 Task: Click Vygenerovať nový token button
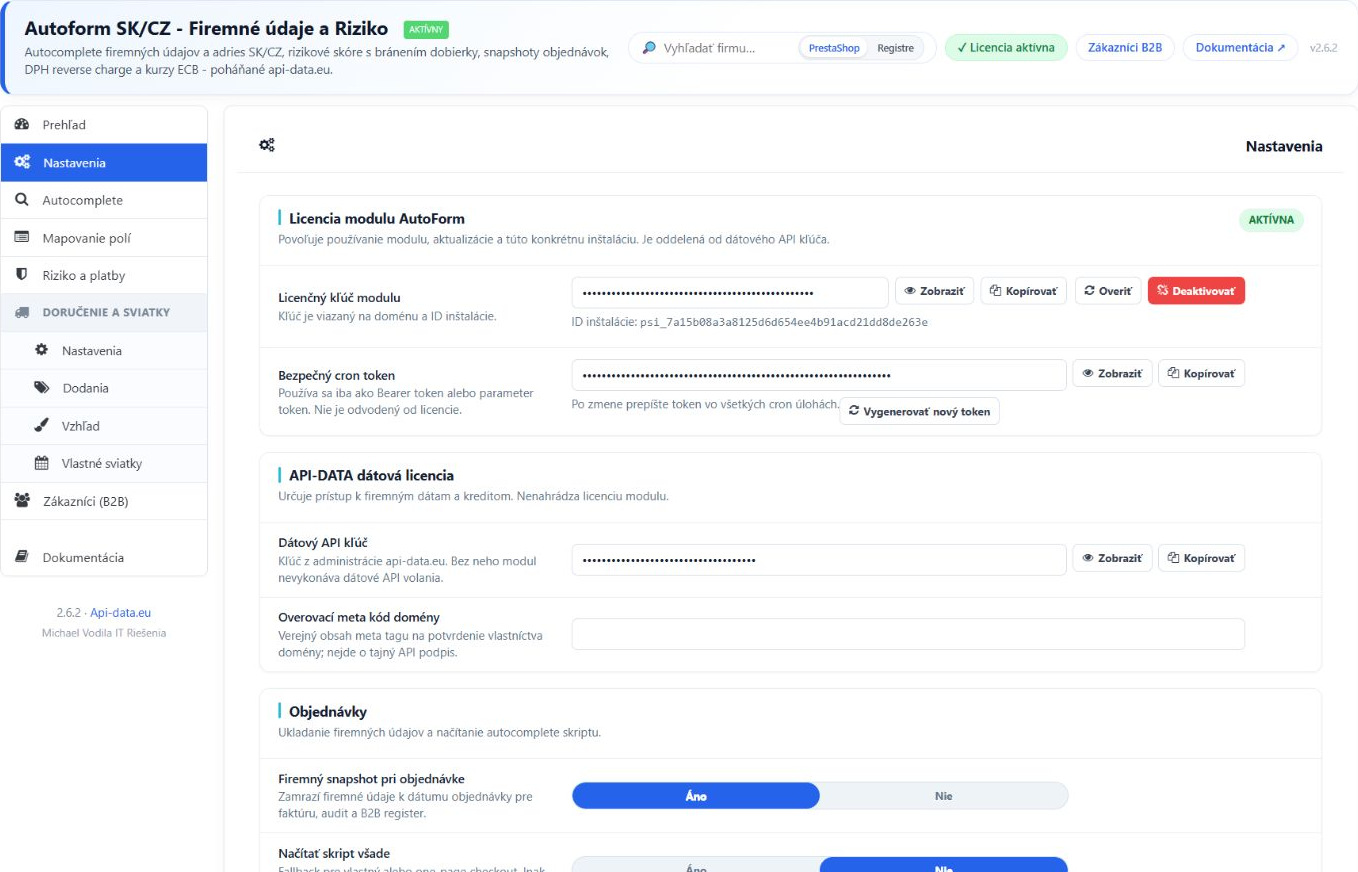(x=919, y=412)
